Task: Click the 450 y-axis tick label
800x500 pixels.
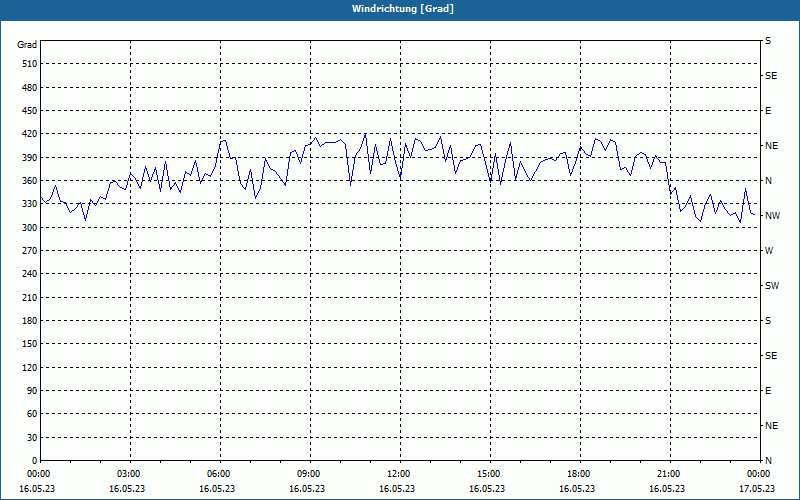Action: coord(30,111)
